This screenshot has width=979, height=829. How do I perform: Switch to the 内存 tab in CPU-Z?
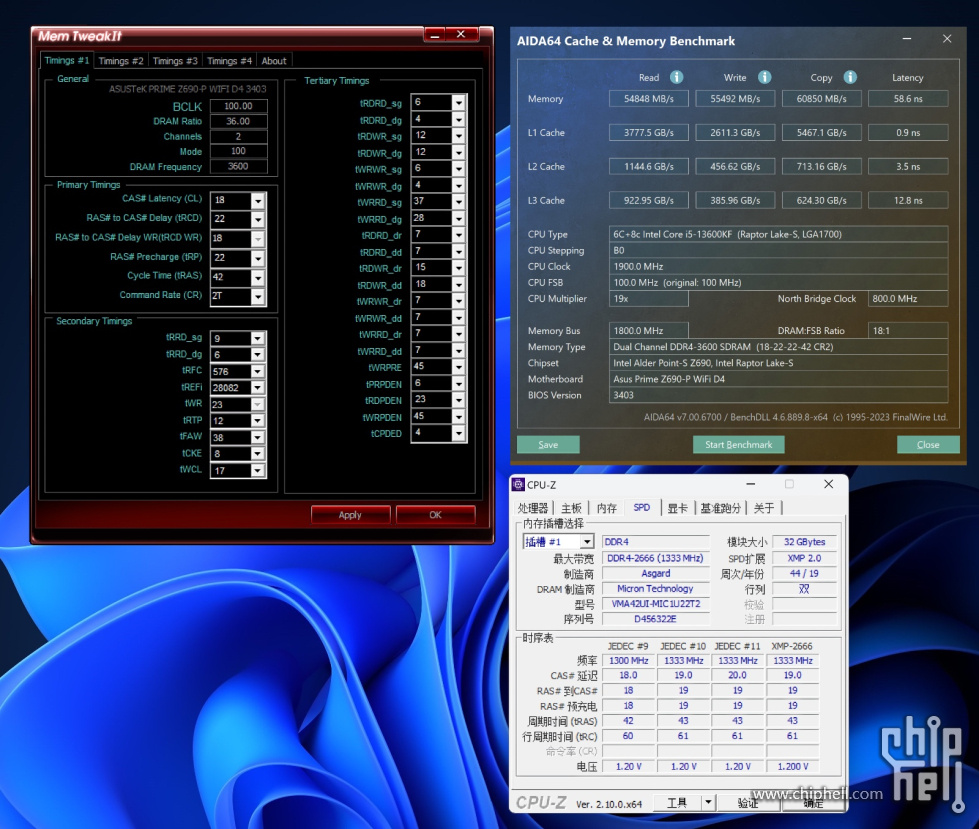click(606, 508)
